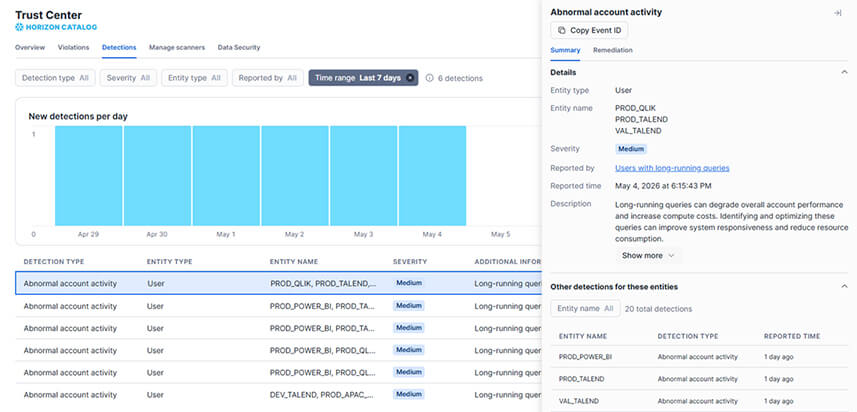Sort by DETECTION TYPE column header

(54, 262)
